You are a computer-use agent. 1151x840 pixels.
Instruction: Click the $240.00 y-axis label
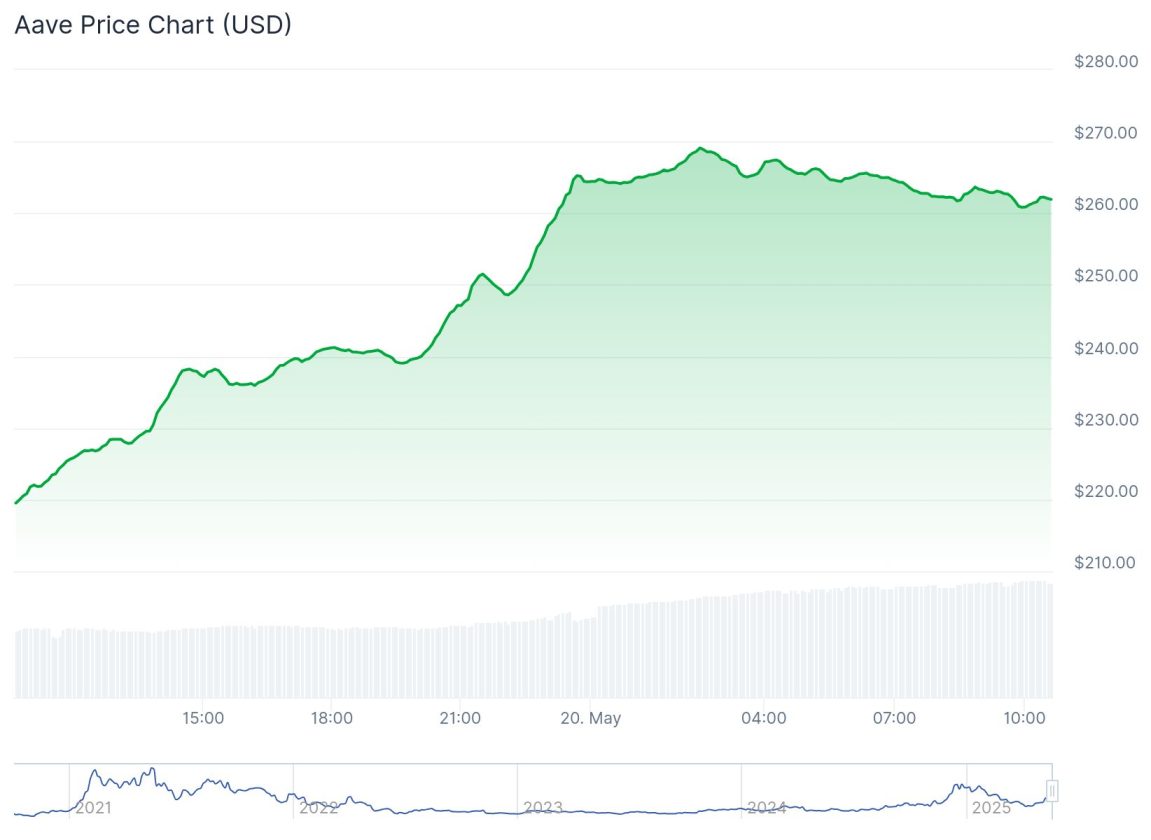[1105, 348]
